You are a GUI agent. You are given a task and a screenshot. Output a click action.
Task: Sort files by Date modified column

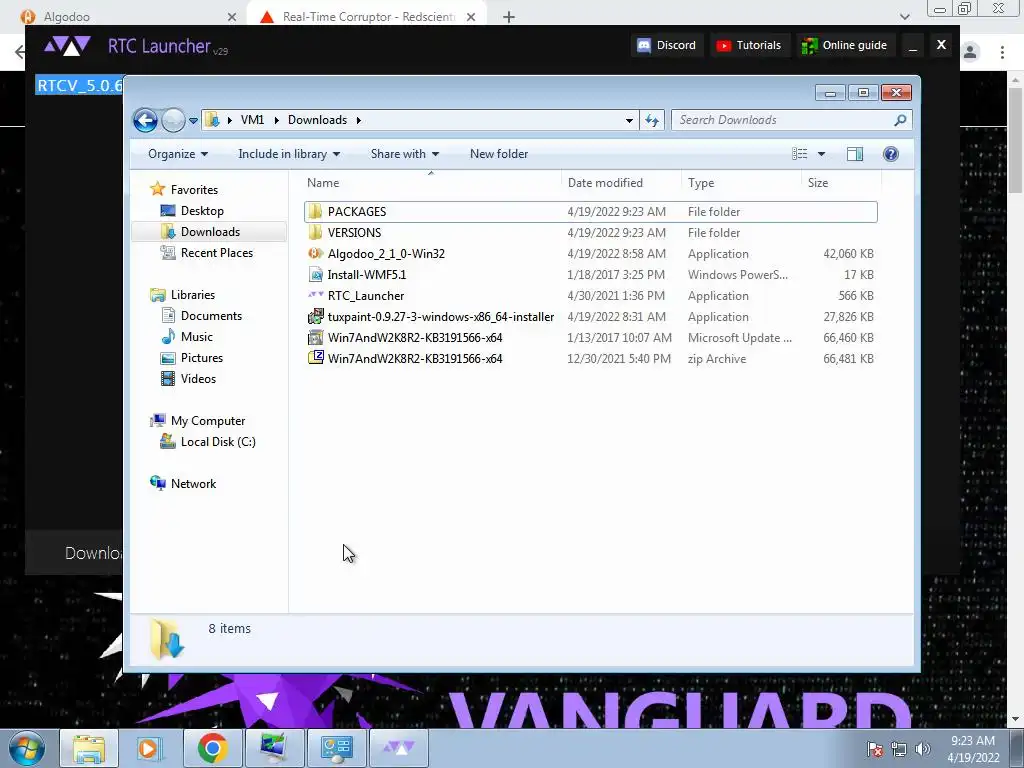621,183
